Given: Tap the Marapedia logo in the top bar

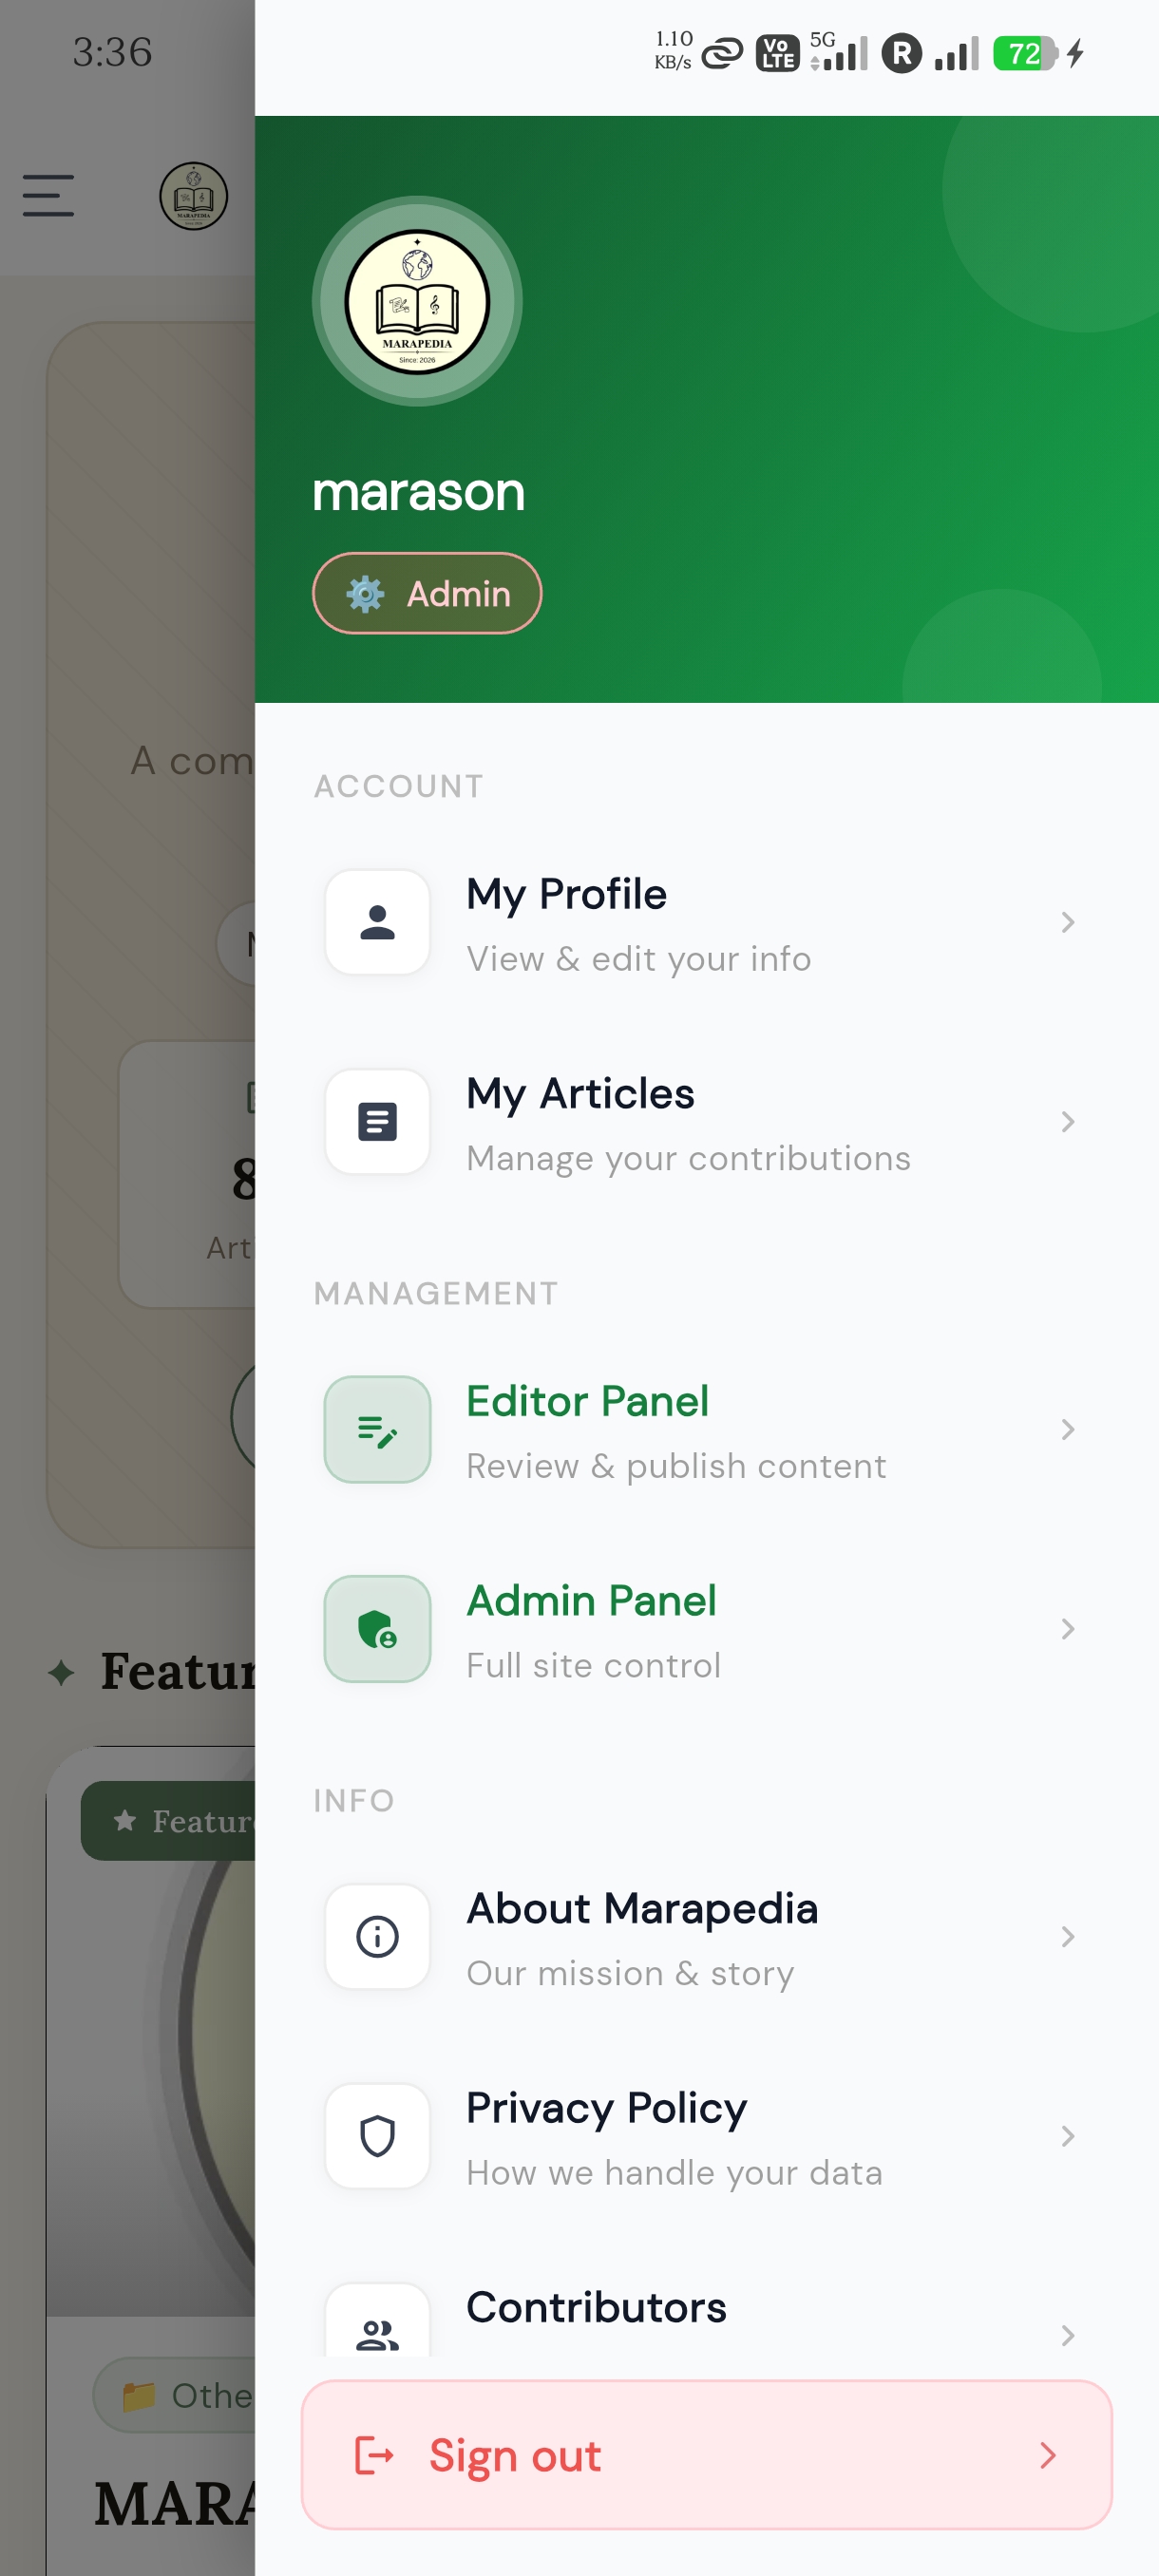Looking at the screenshot, I should 193,196.
